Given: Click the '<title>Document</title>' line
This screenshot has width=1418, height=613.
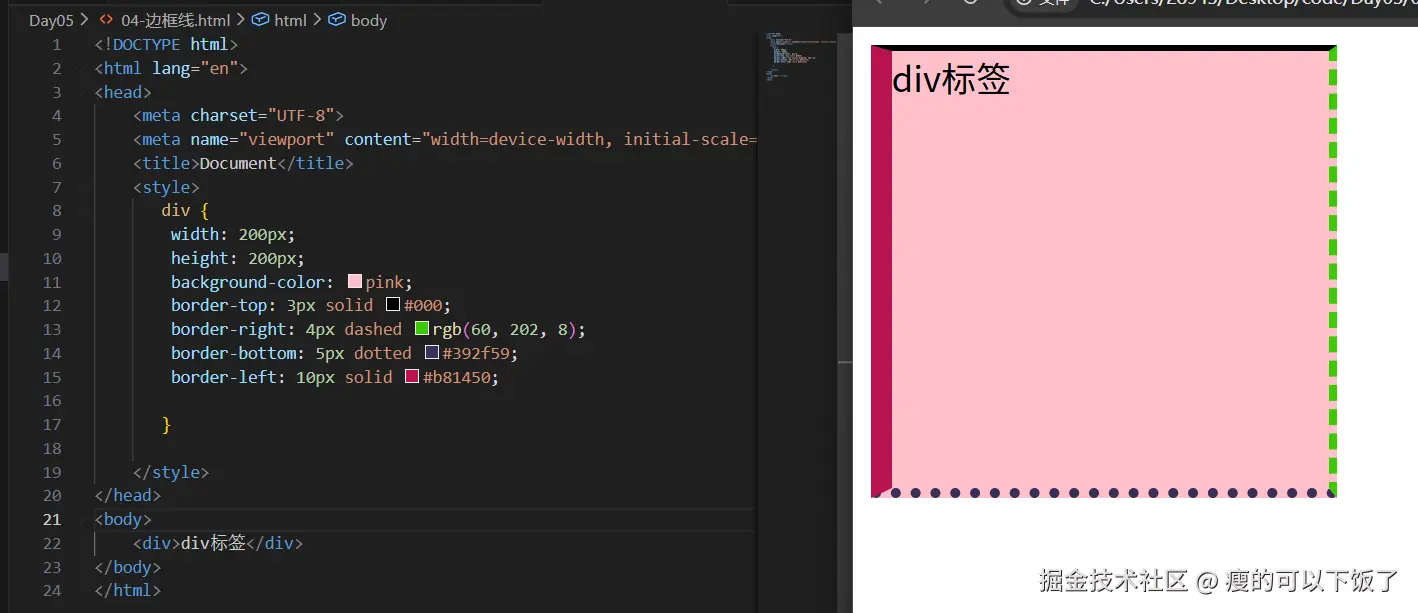Looking at the screenshot, I should tap(243, 163).
